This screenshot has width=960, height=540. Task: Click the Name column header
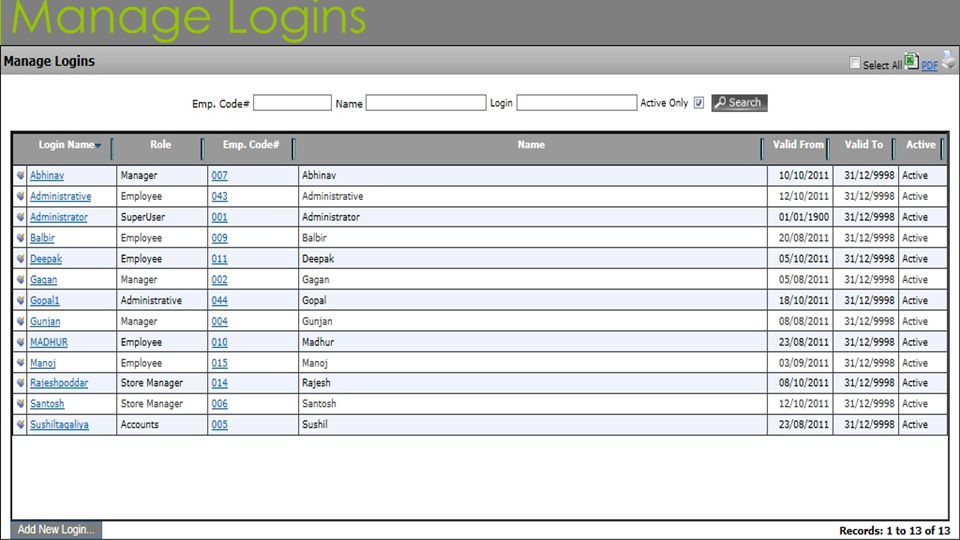coord(531,145)
